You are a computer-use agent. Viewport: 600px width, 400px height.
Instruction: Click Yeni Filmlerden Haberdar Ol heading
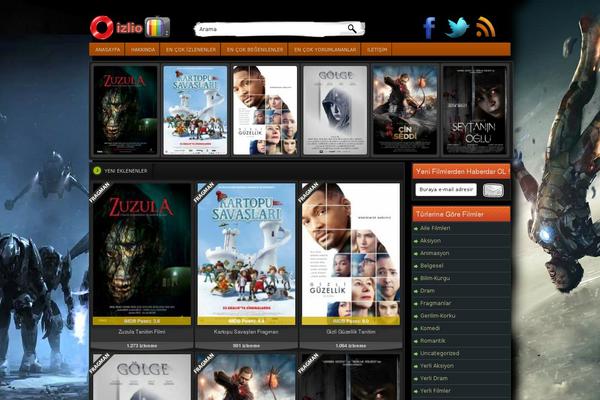pos(461,171)
